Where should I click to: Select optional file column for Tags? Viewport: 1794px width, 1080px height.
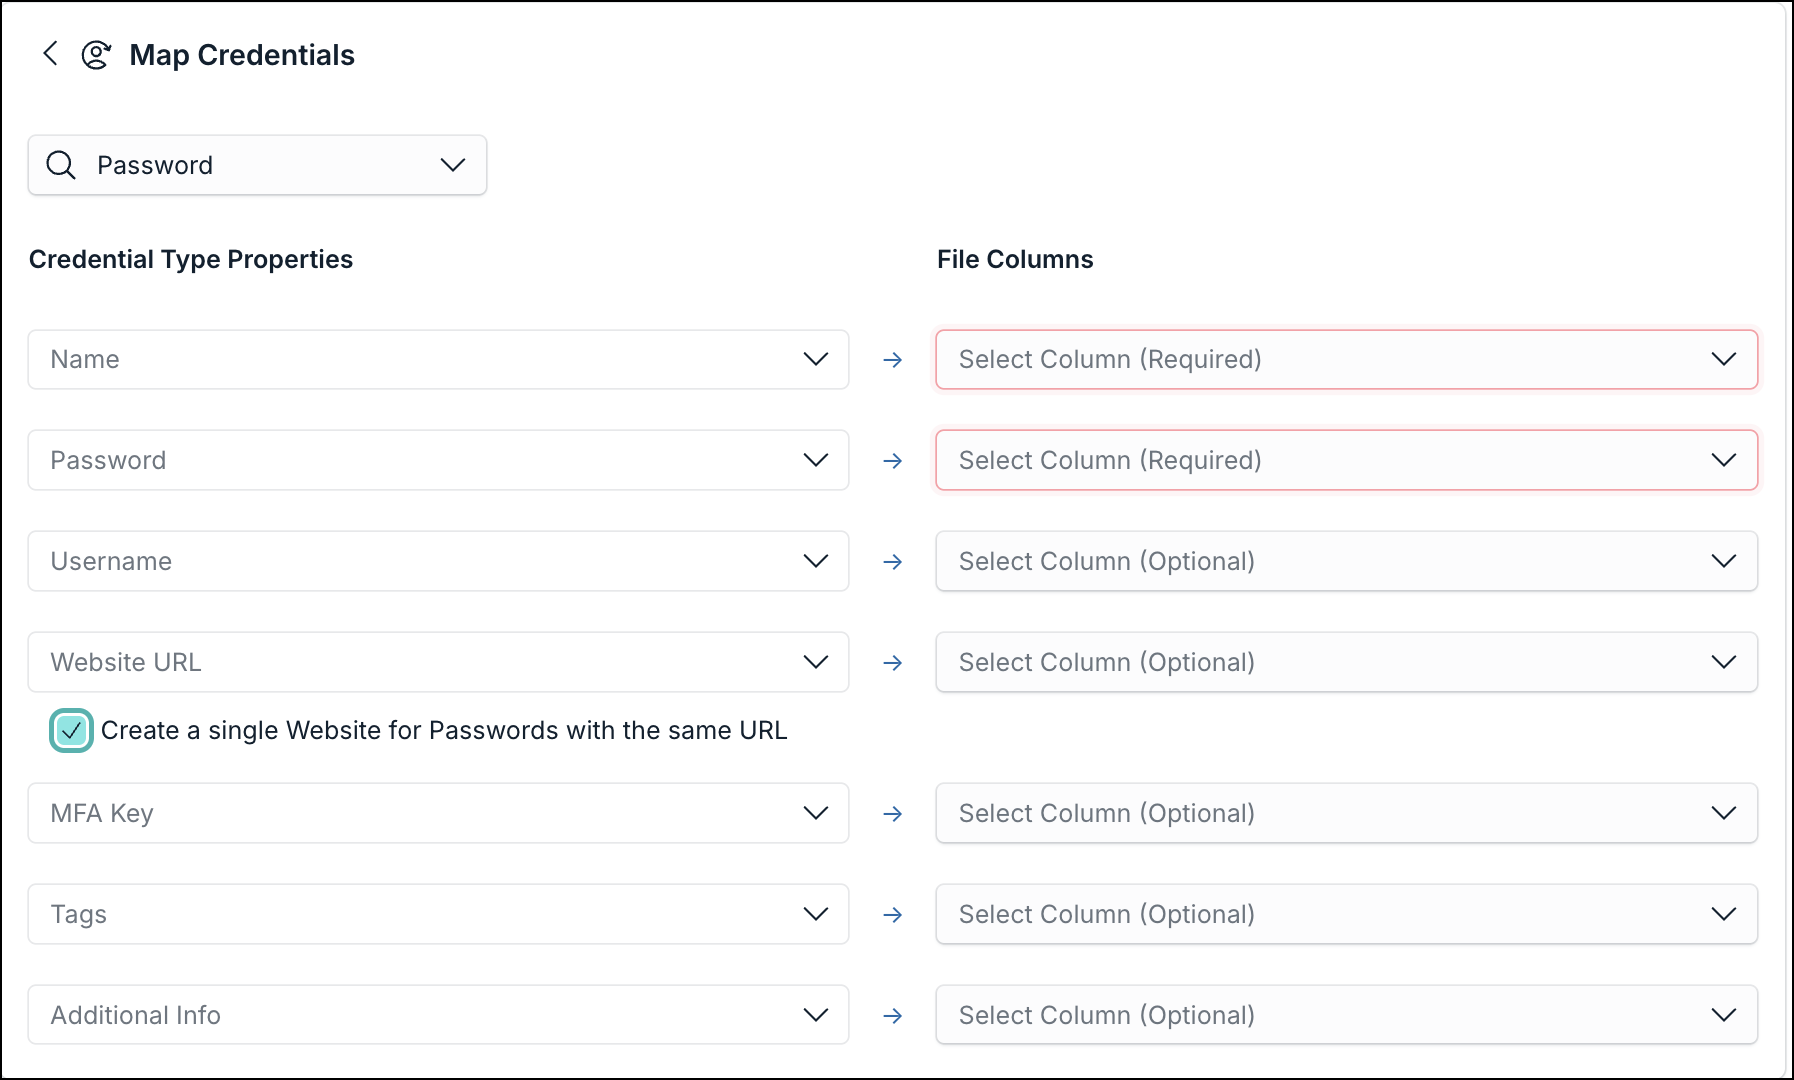coord(1346,914)
